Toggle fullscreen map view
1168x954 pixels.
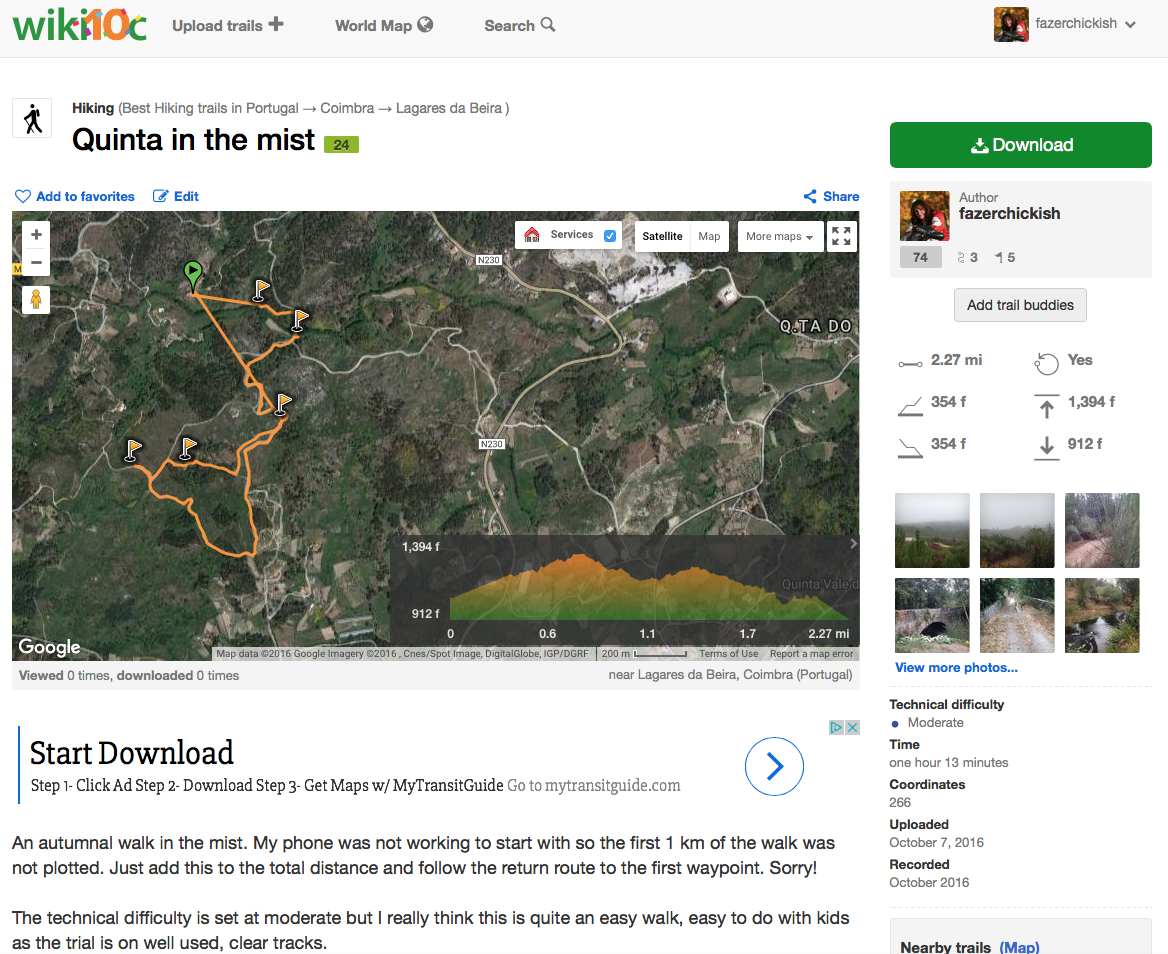point(842,236)
